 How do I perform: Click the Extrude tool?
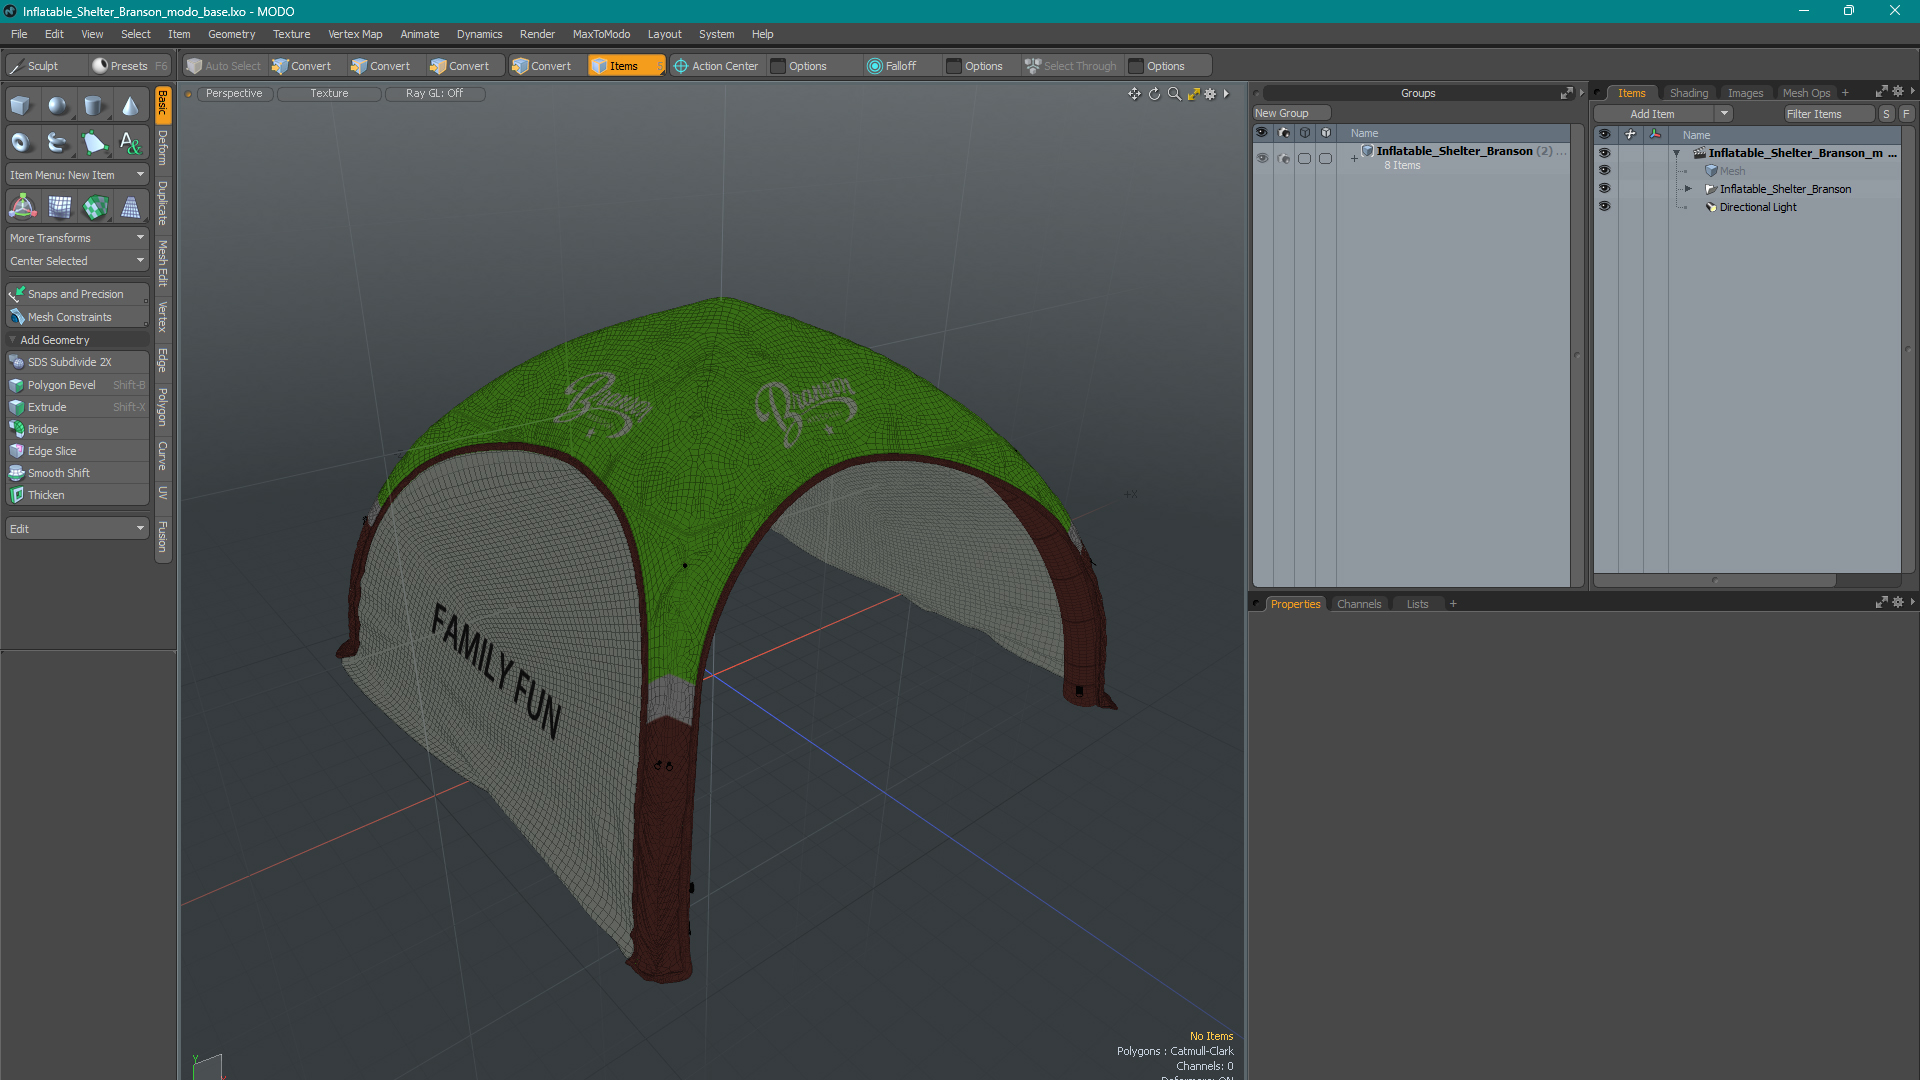77,407
